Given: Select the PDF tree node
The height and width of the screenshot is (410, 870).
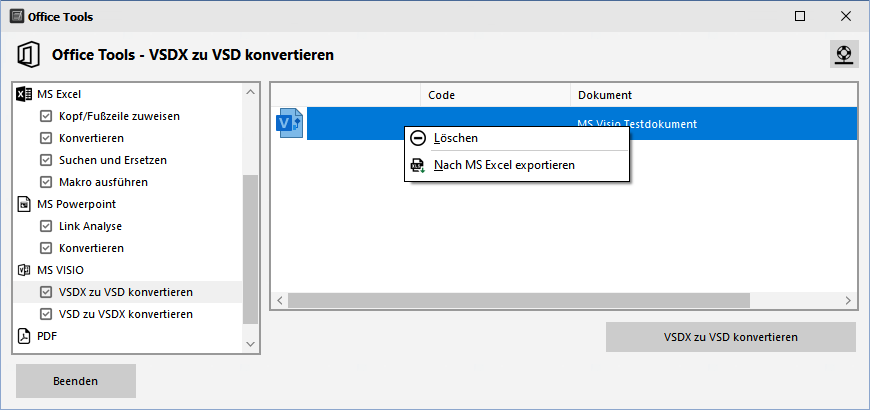Looking at the screenshot, I should click(47, 336).
